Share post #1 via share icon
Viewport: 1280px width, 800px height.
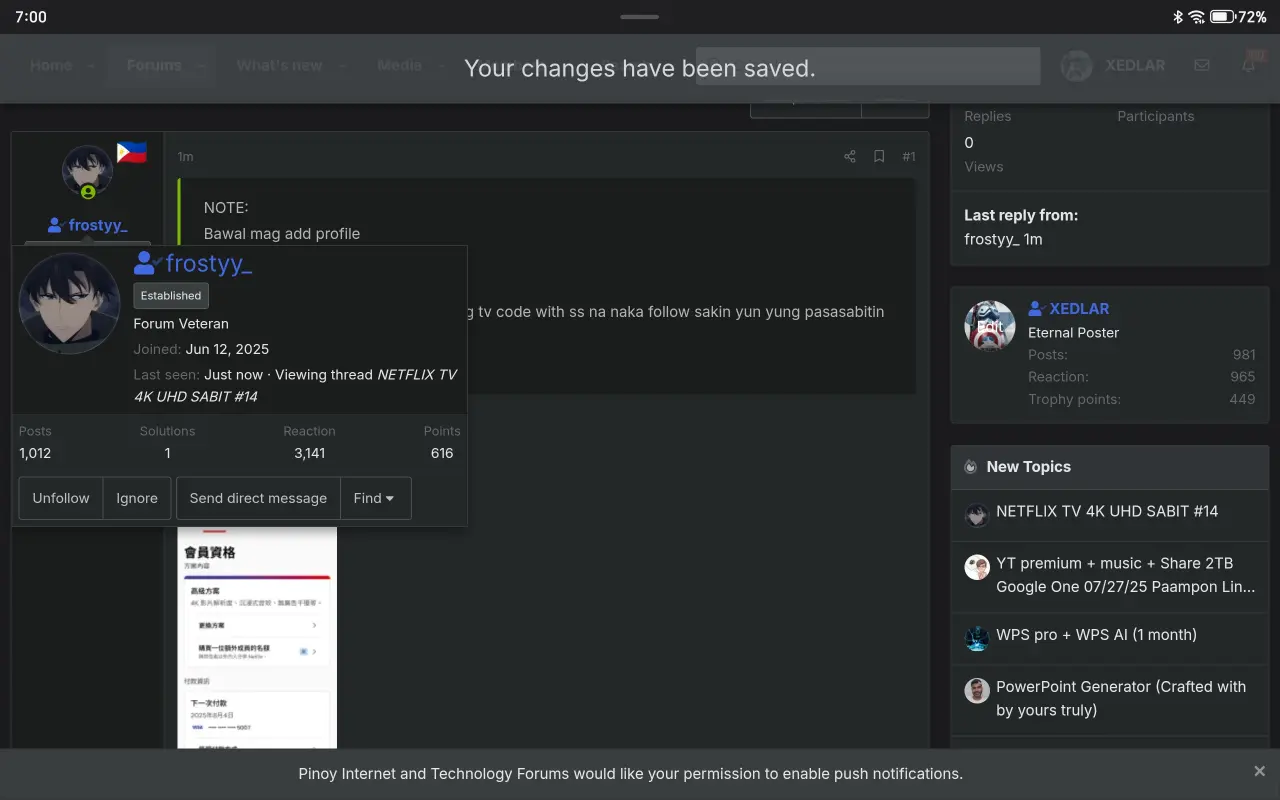coord(850,157)
